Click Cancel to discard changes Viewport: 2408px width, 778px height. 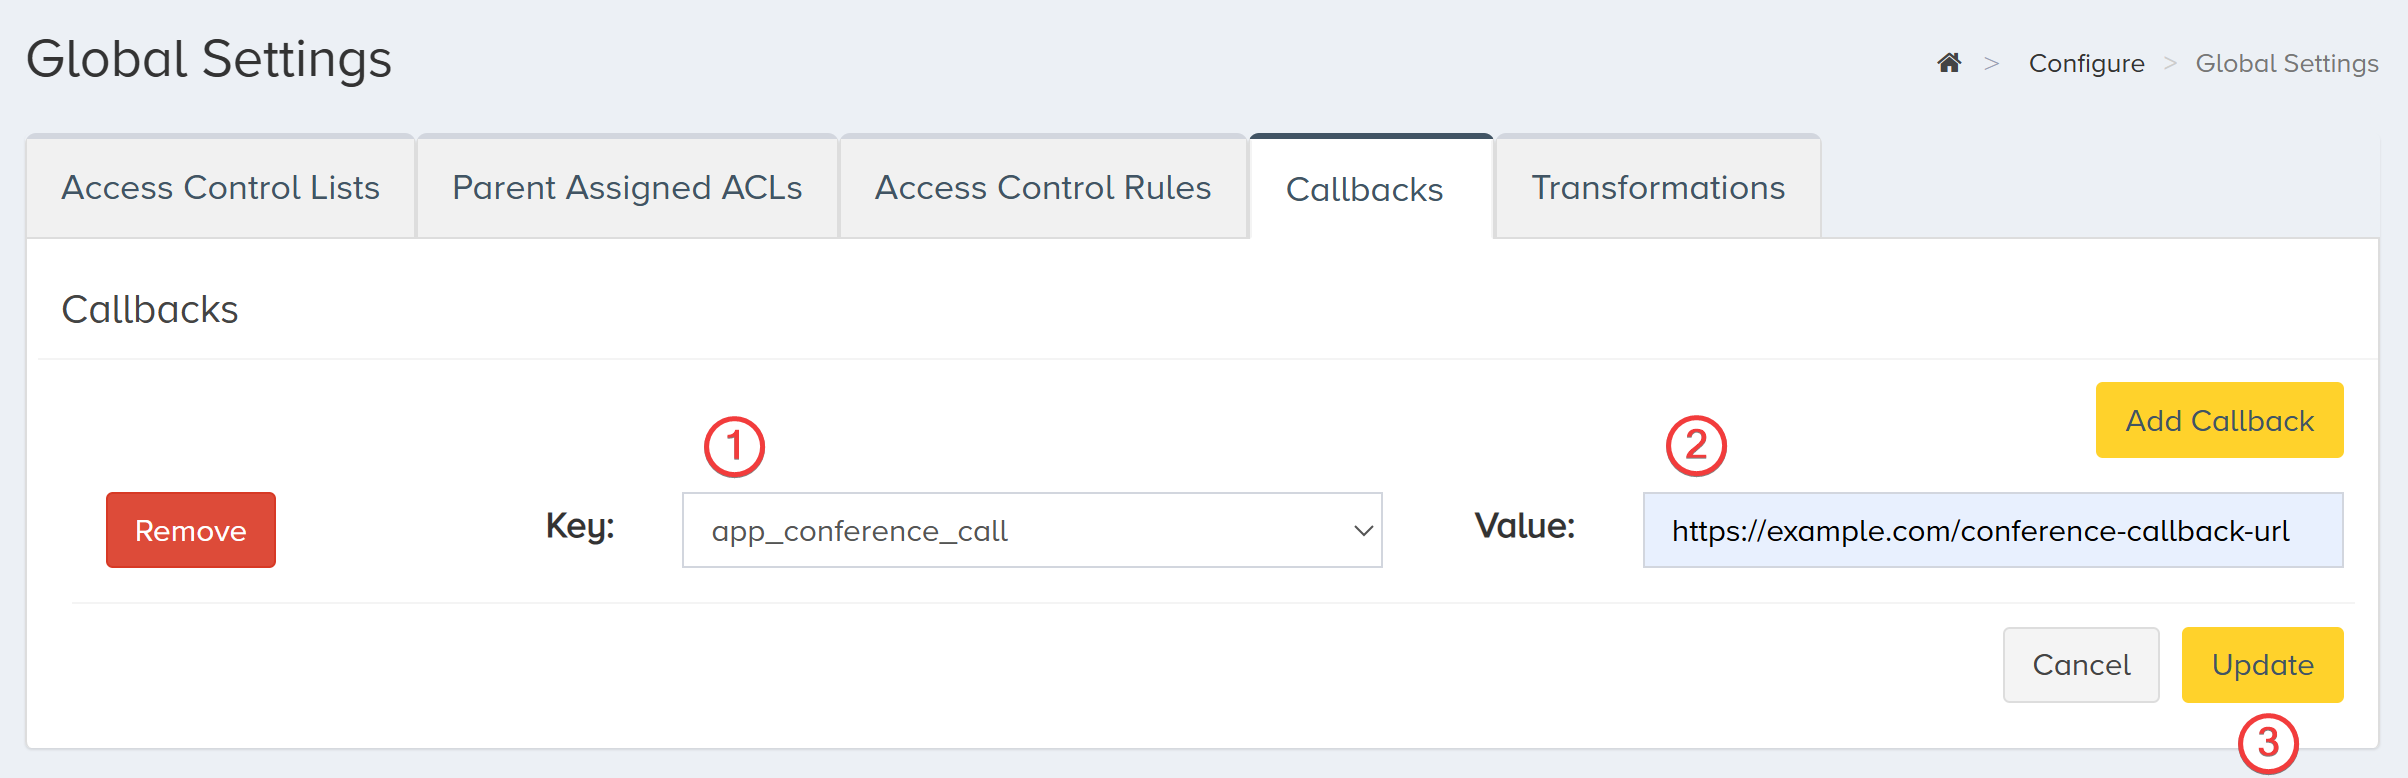[x=2081, y=664]
